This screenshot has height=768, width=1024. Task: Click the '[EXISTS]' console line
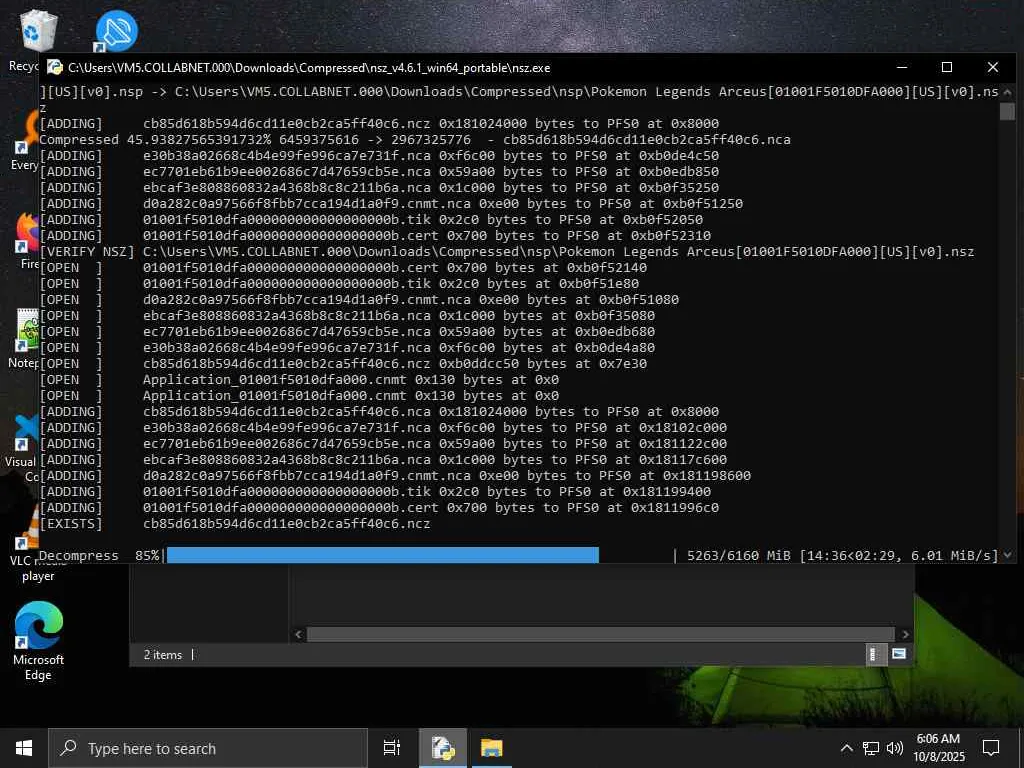pyautogui.click(x=235, y=524)
